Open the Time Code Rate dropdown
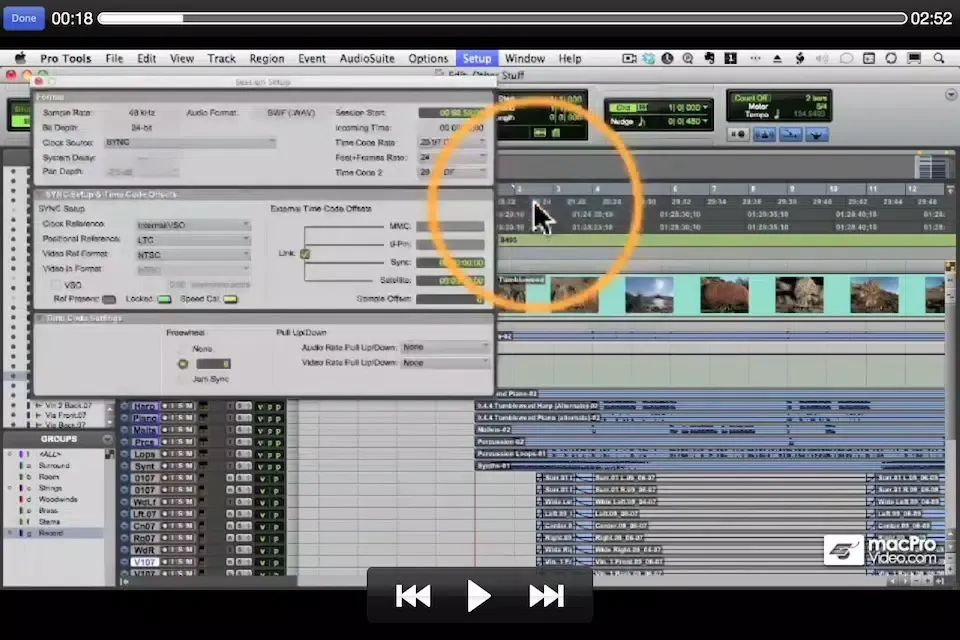 point(452,142)
